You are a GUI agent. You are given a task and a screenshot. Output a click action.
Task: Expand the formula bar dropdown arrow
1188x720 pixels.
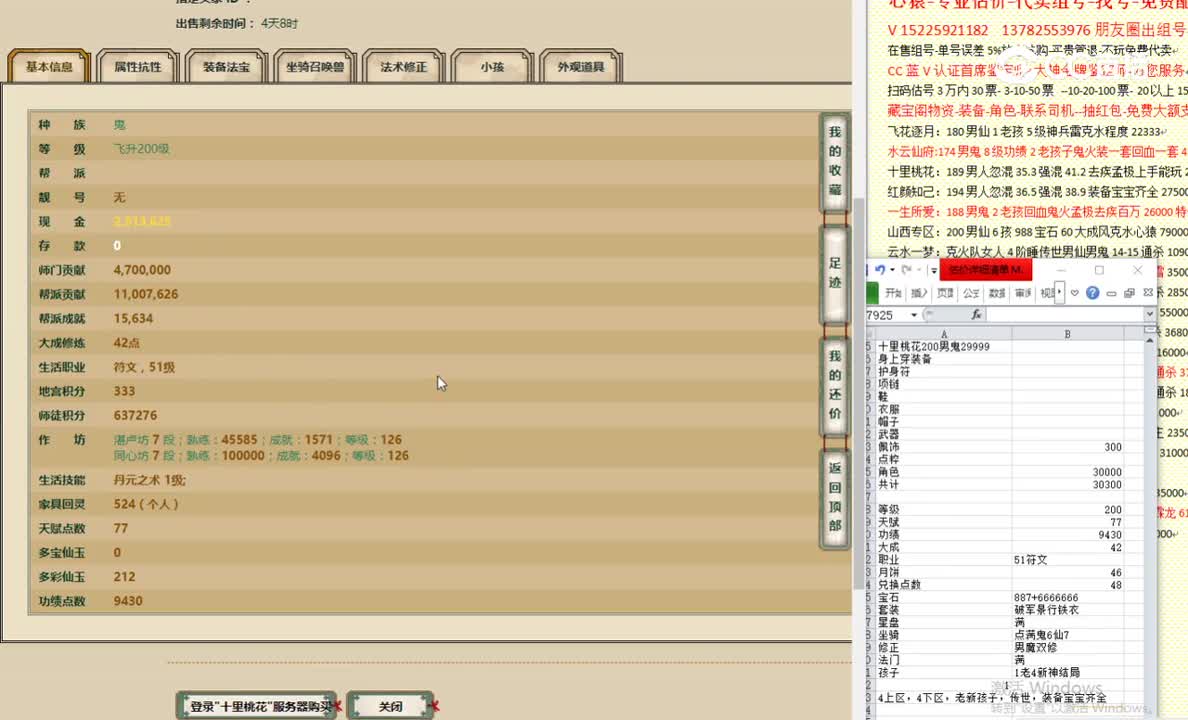pos(1150,313)
